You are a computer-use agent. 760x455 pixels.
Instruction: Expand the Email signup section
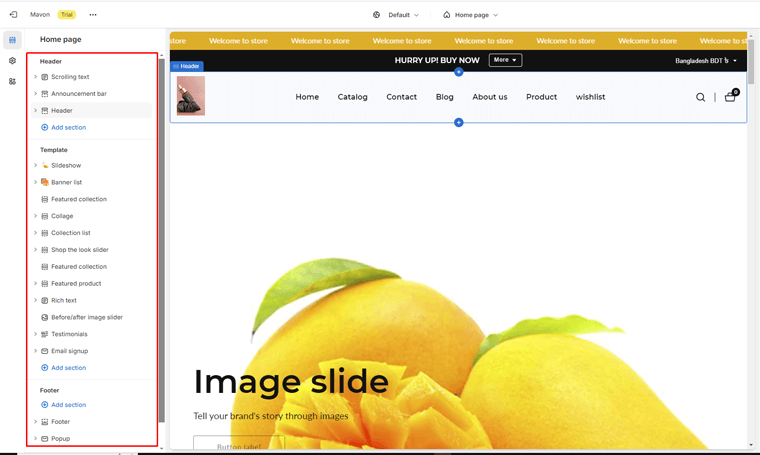[x=35, y=351]
